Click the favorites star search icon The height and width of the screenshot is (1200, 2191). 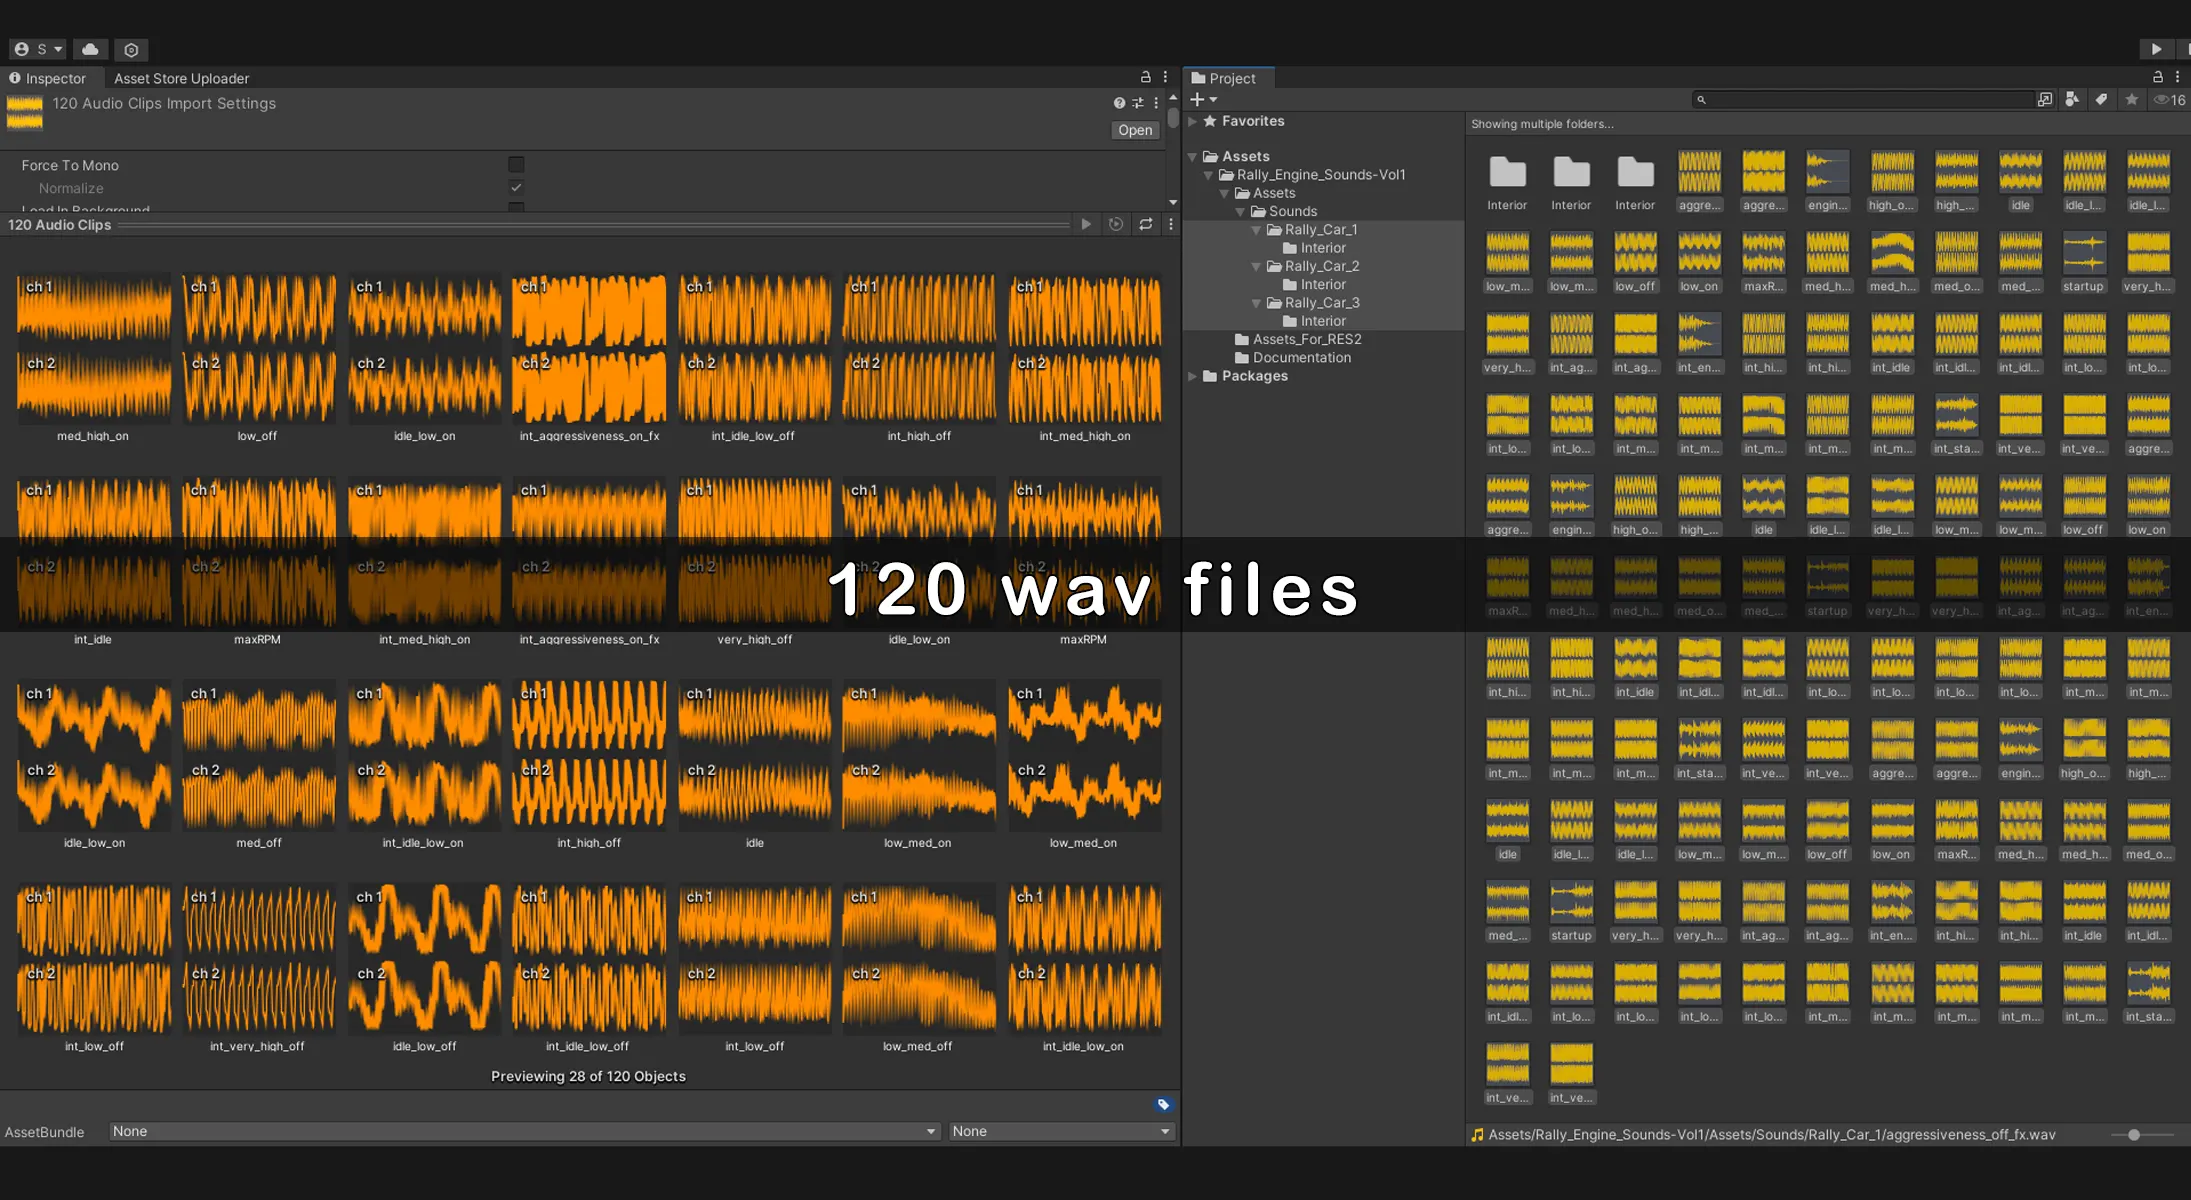click(2131, 100)
